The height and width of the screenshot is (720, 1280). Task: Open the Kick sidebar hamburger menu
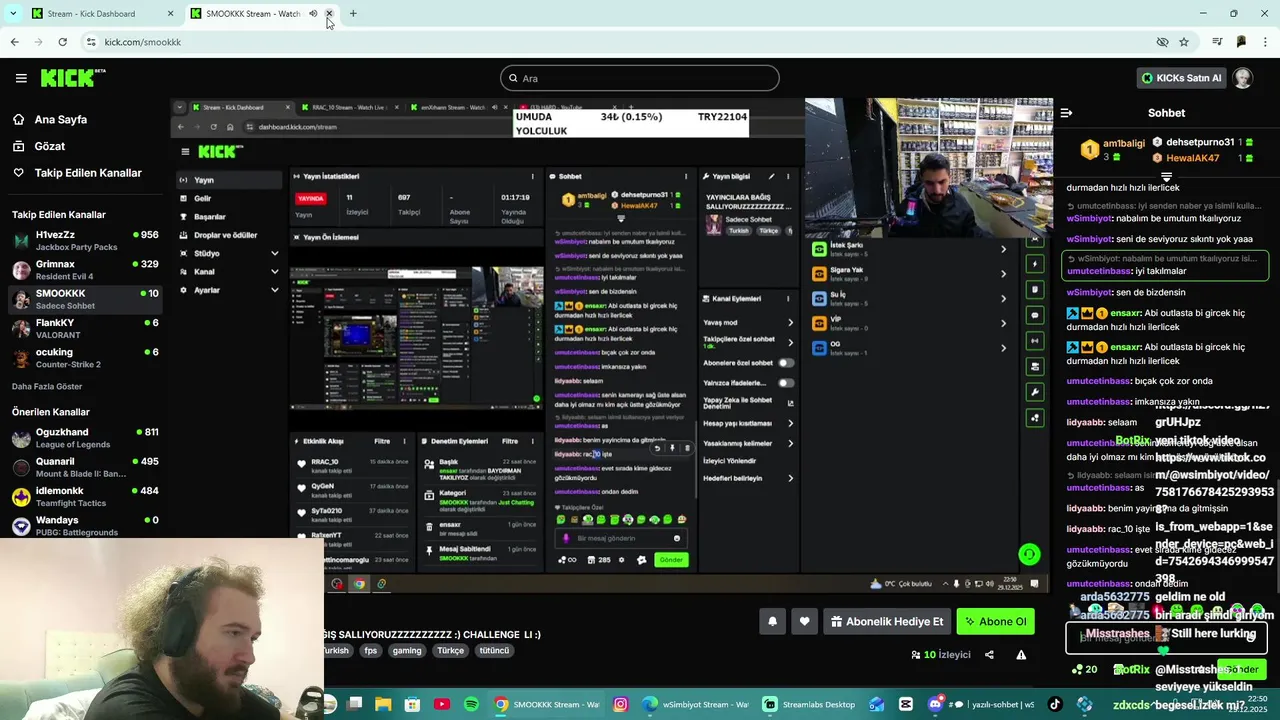point(21,78)
